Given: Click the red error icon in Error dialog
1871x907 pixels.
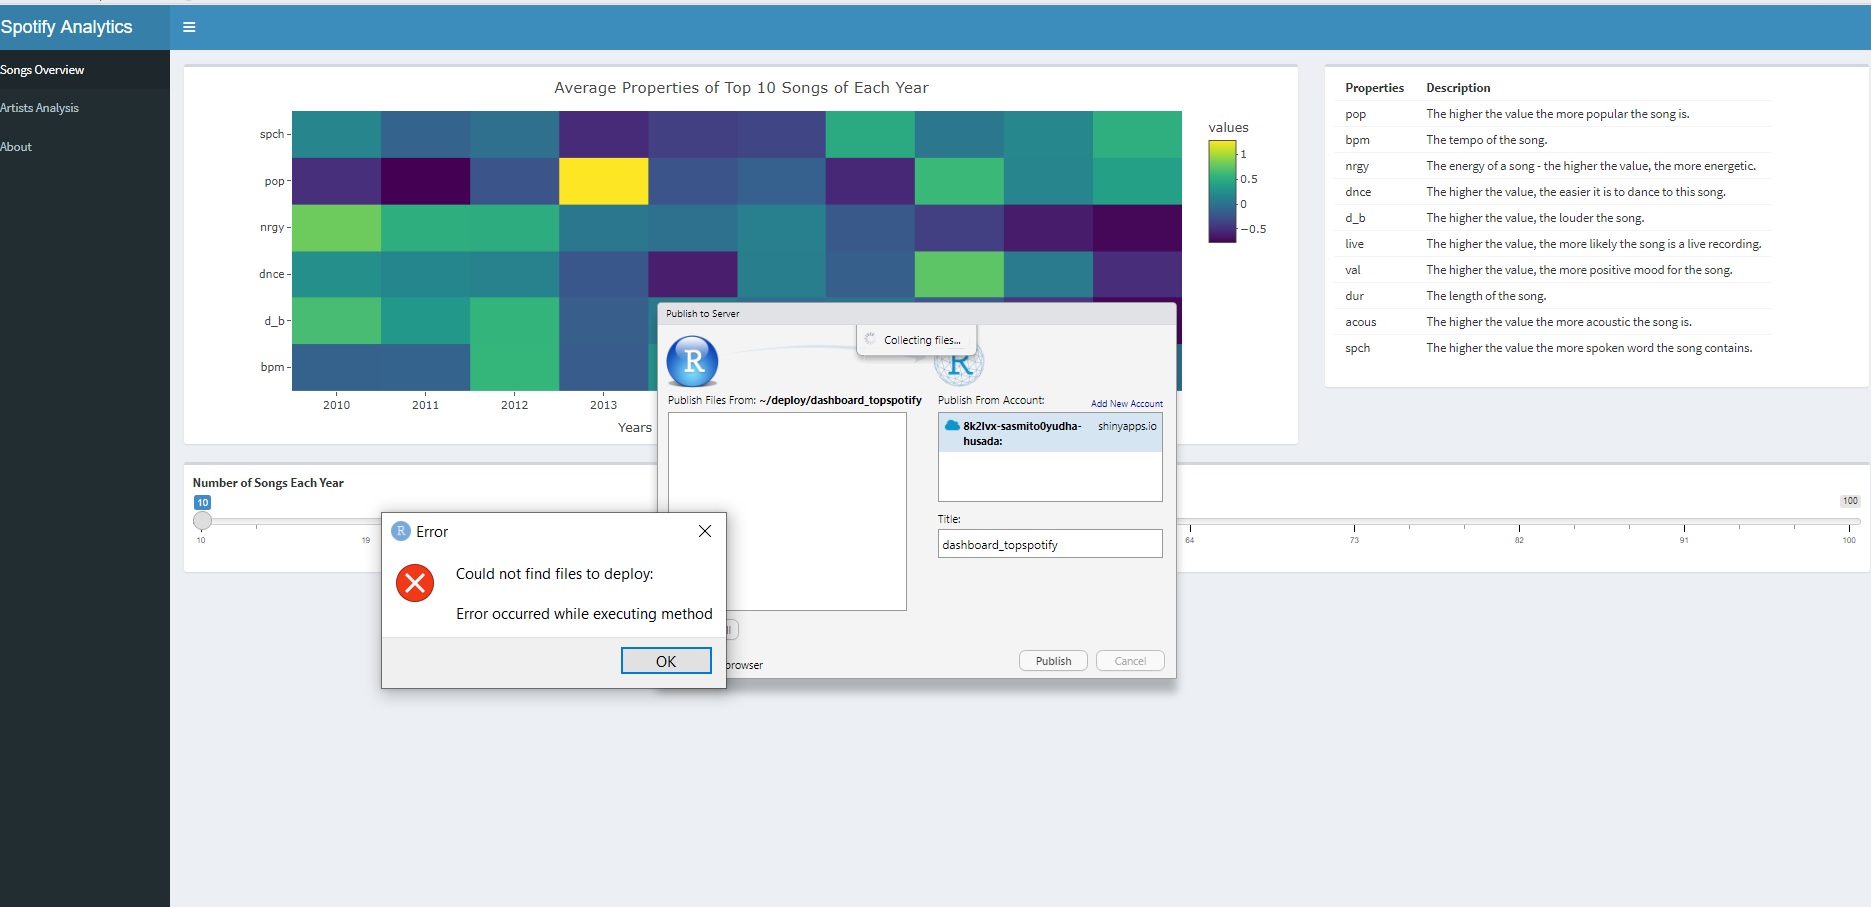Looking at the screenshot, I should [415, 583].
